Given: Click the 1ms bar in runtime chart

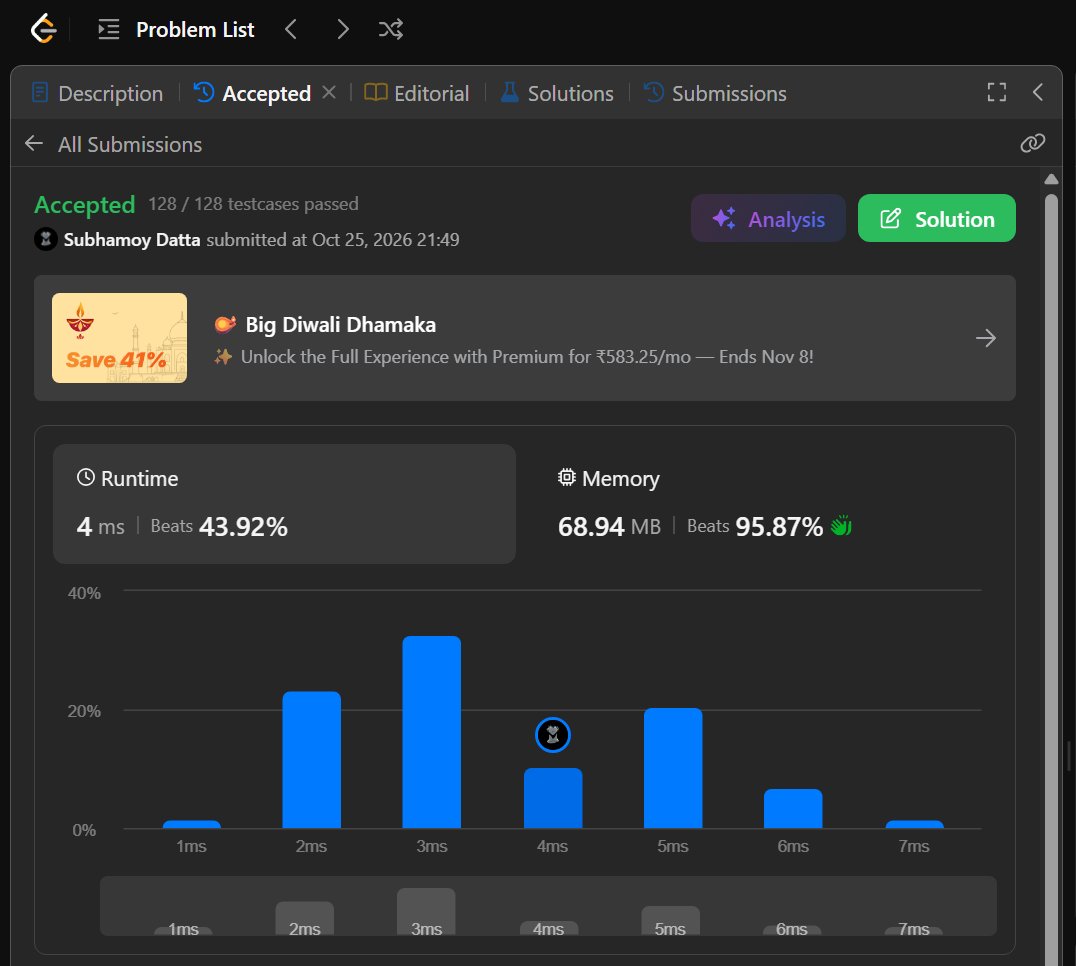Looking at the screenshot, I should point(191,824).
